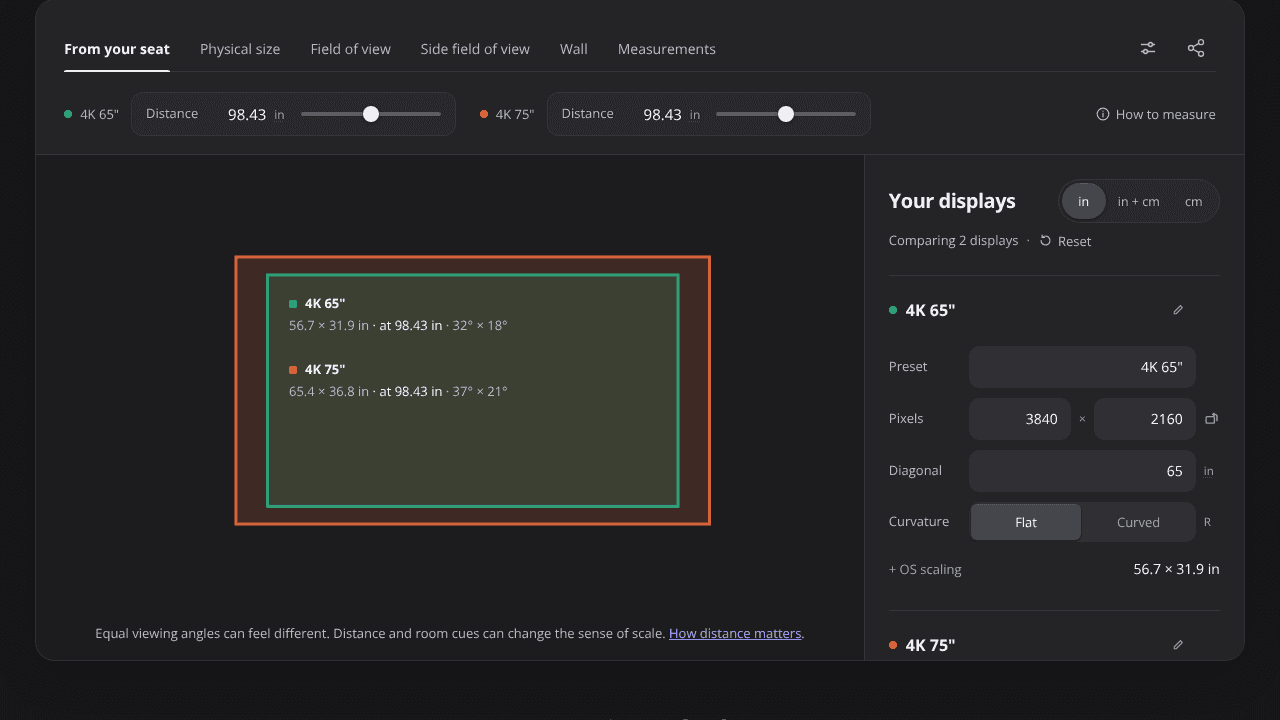Open the How to measure help
The image size is (1280, 720).
coord(1156,114)
